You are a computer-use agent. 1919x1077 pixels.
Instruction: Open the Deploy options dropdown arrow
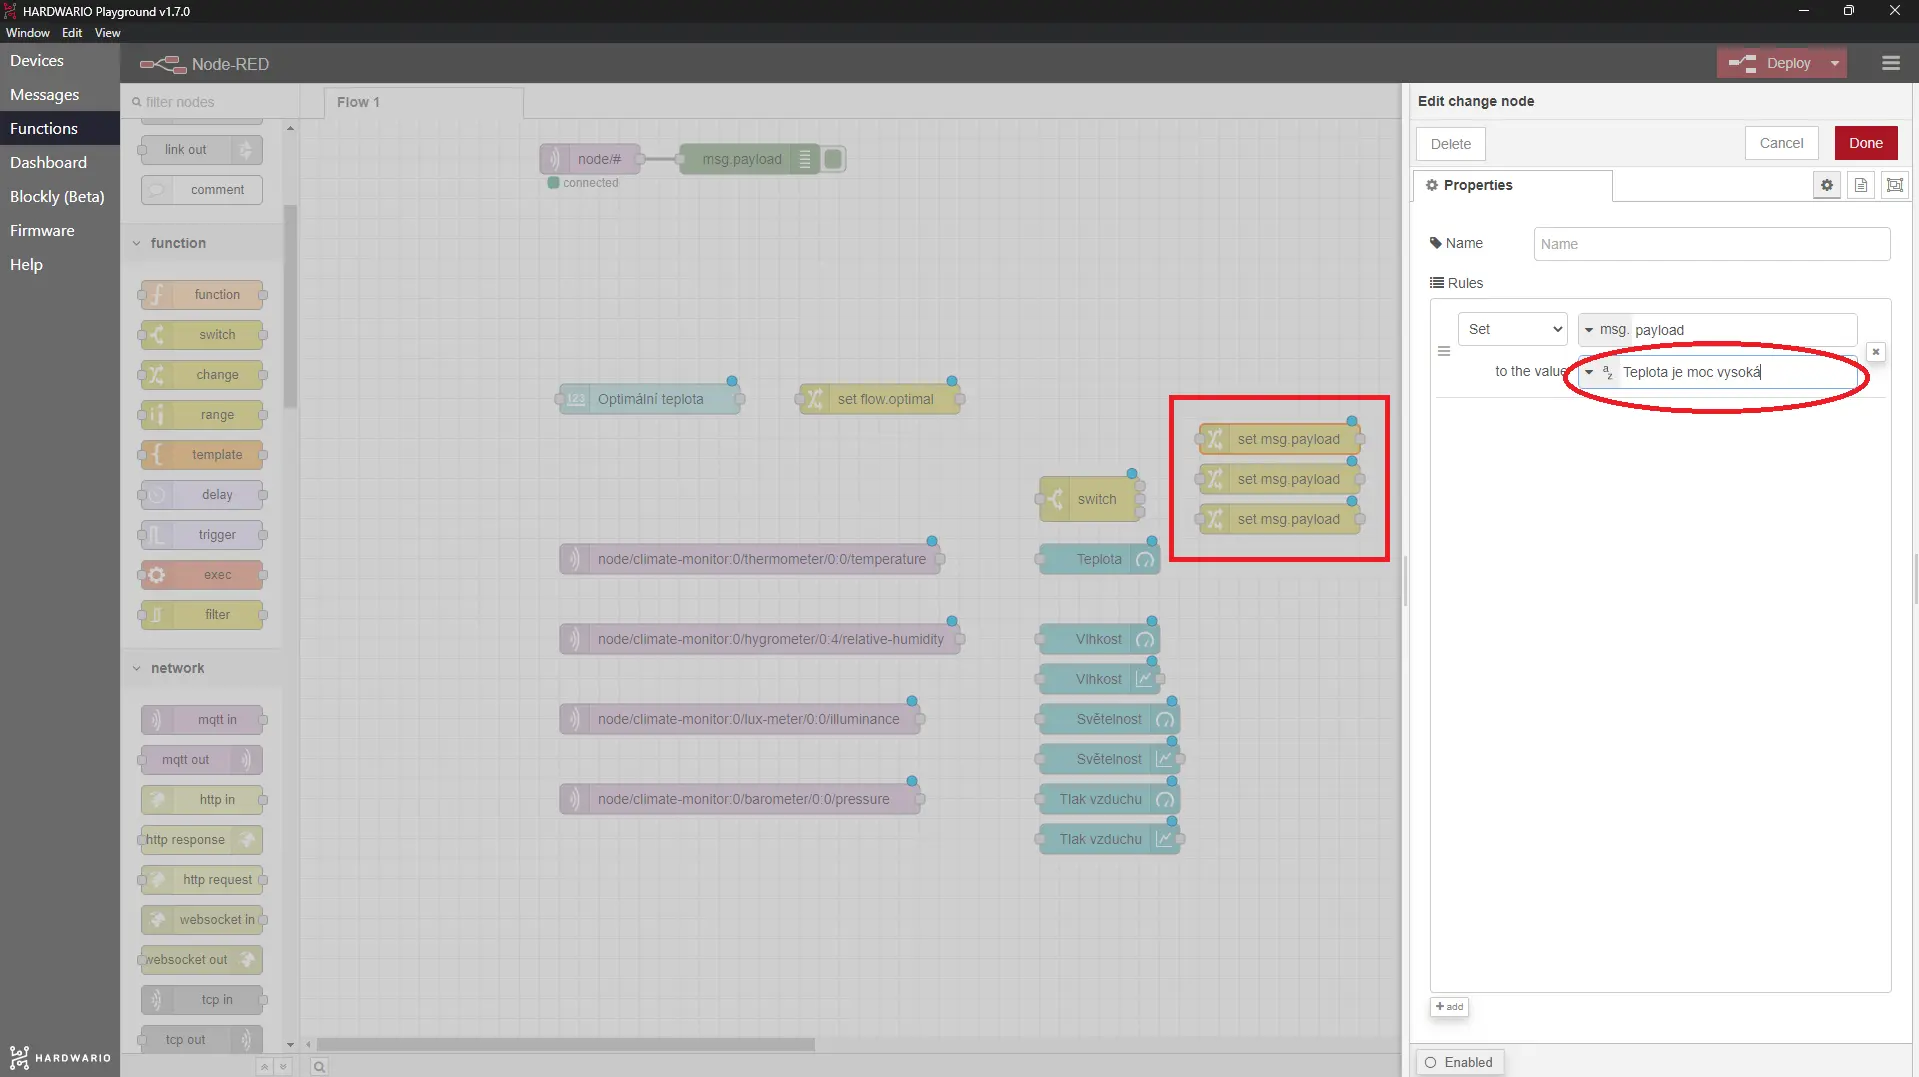tap(1835, 63)
